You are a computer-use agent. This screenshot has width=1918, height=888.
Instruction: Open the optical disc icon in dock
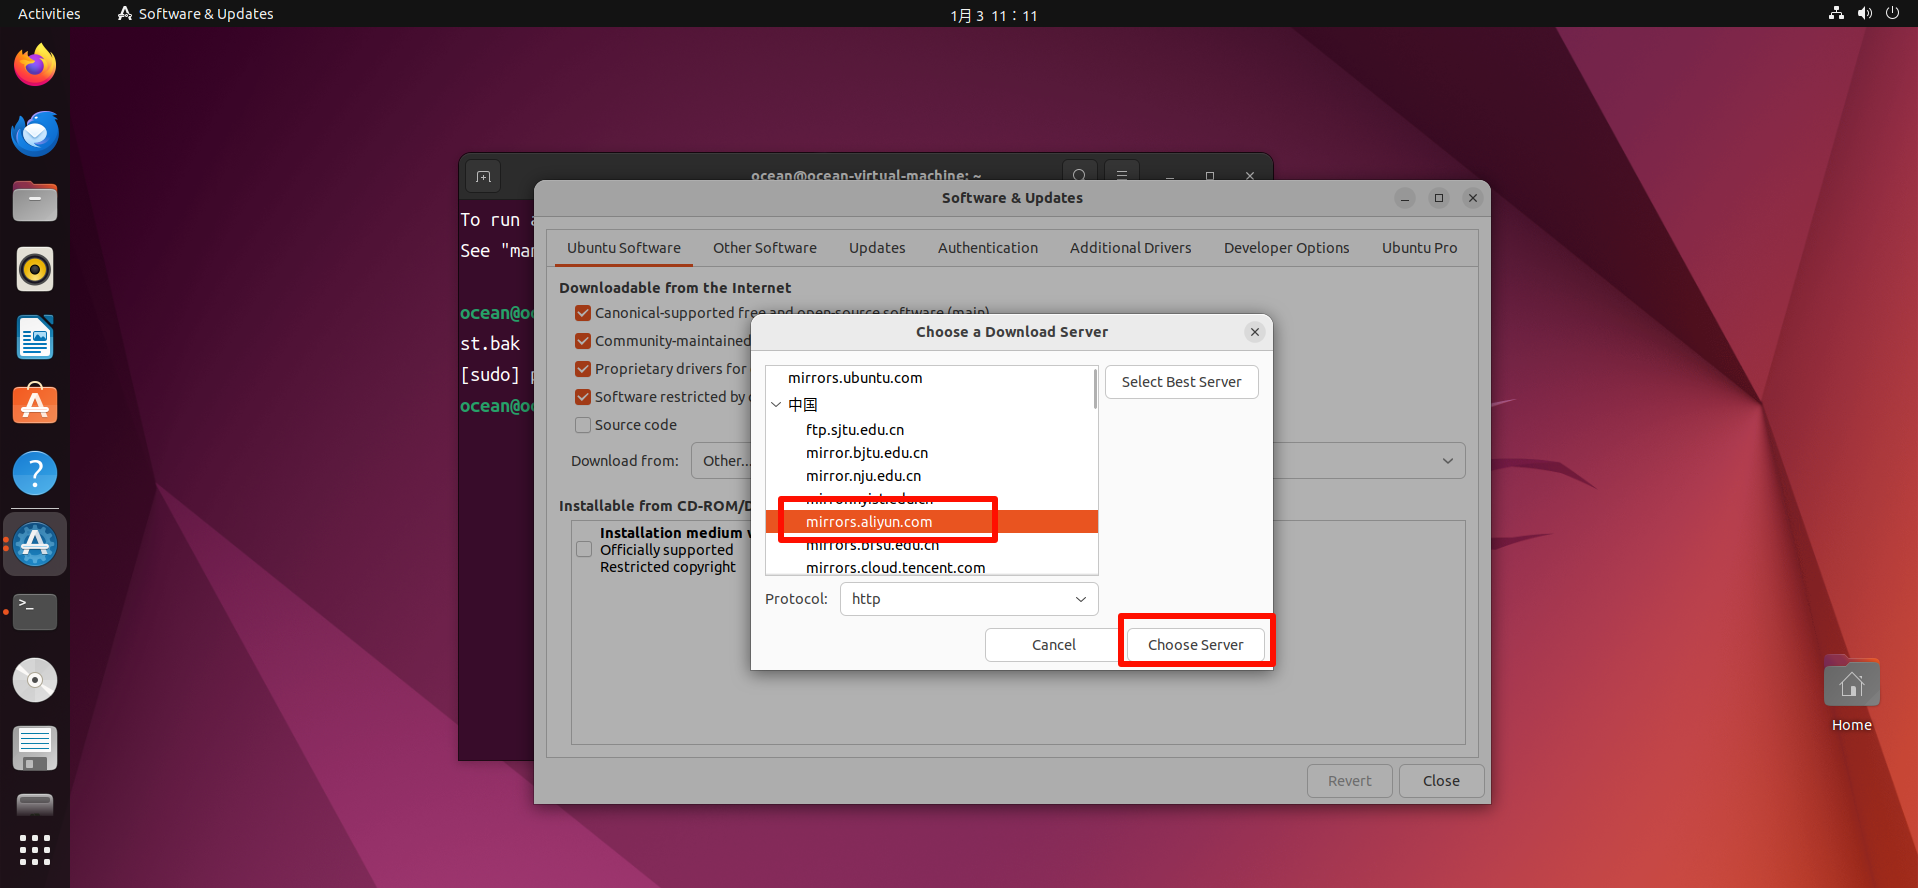point(35,680)
